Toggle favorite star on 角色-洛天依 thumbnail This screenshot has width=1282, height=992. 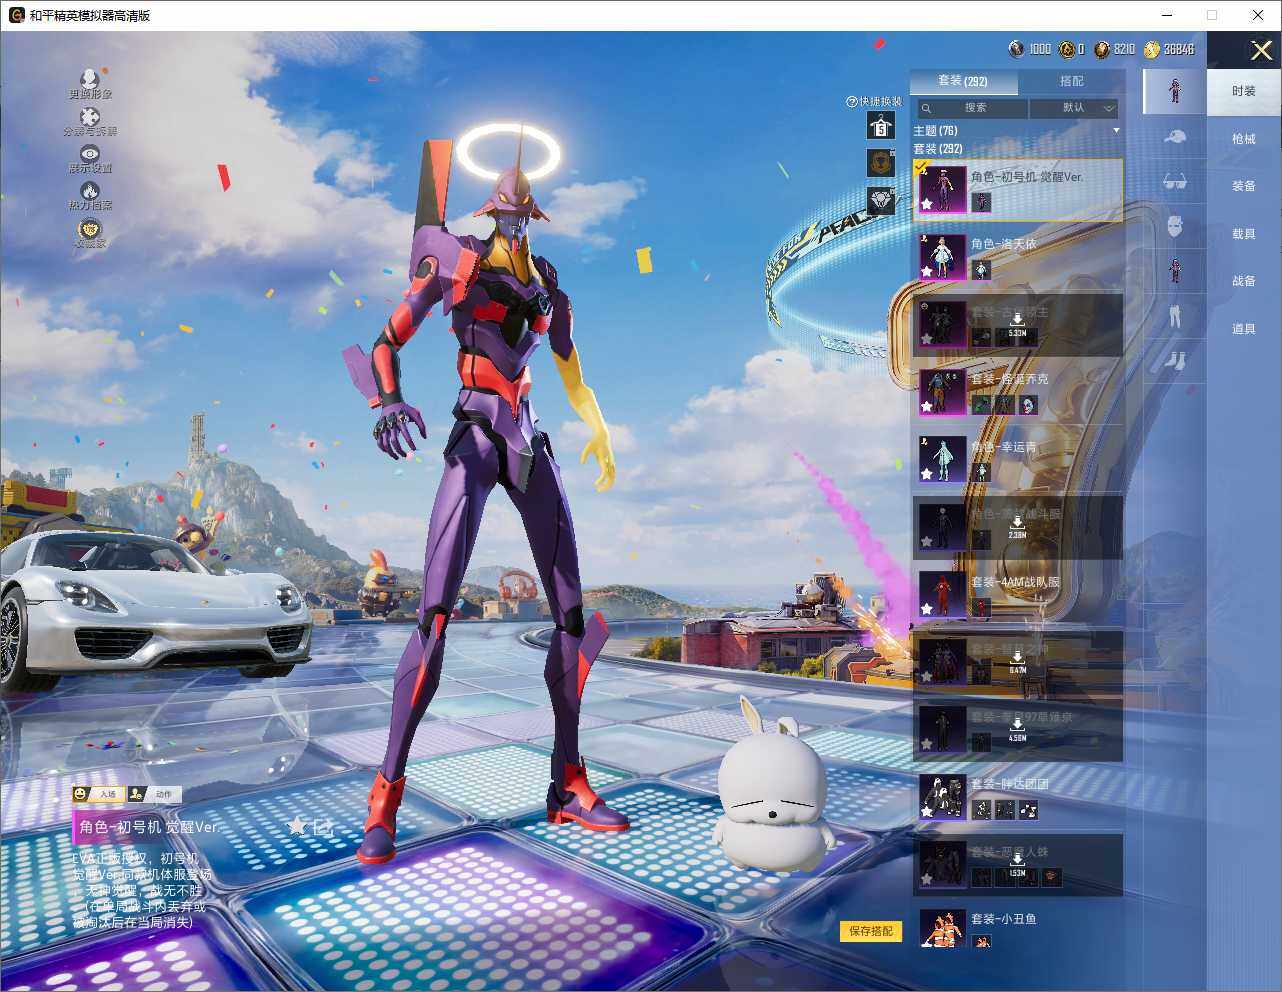[927, 271]
